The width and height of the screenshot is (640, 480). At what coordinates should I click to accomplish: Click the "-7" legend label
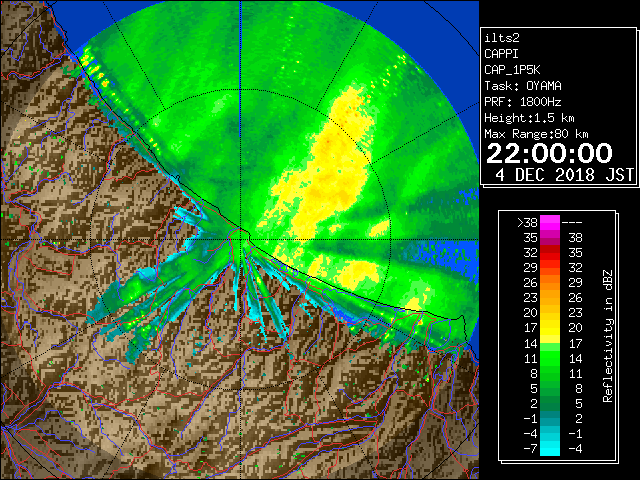click(531, 449)
